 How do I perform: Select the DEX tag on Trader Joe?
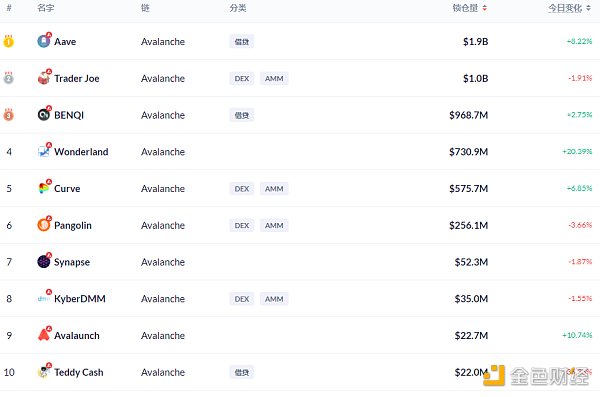point(242,78)
